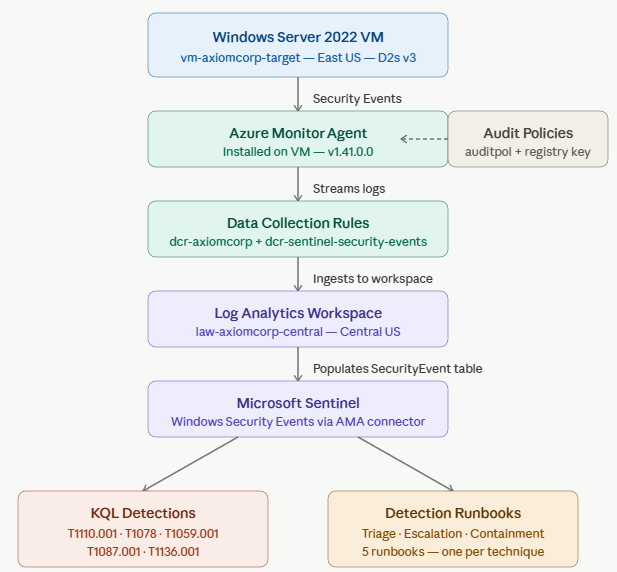Click the law-axiomcorp-central — Central US text
This screenshot has width=617, height=572.
click(298, 332)
